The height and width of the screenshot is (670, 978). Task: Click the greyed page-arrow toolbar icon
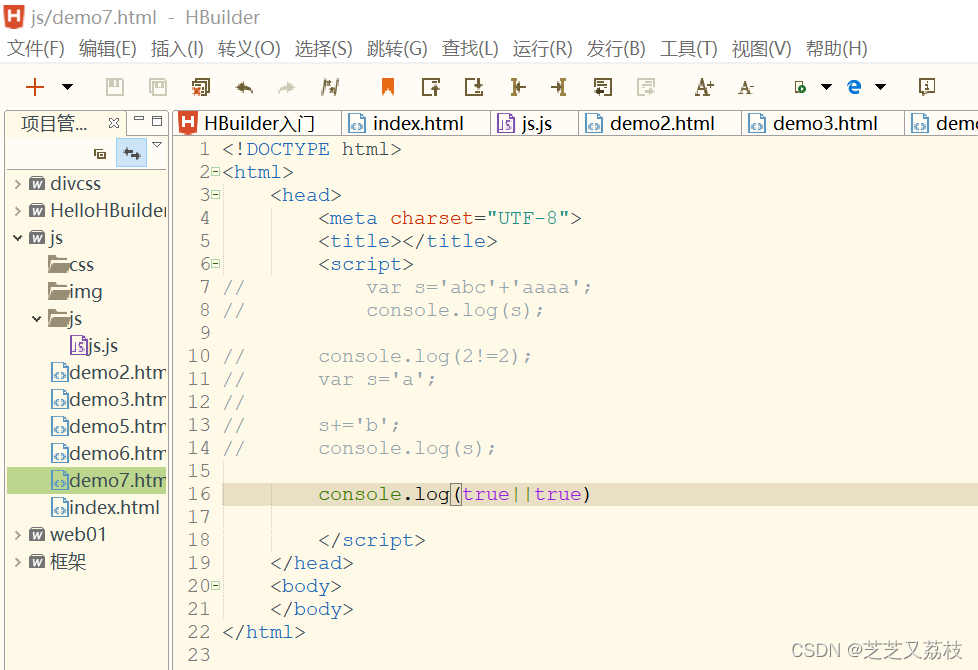(x=646, y=87)
